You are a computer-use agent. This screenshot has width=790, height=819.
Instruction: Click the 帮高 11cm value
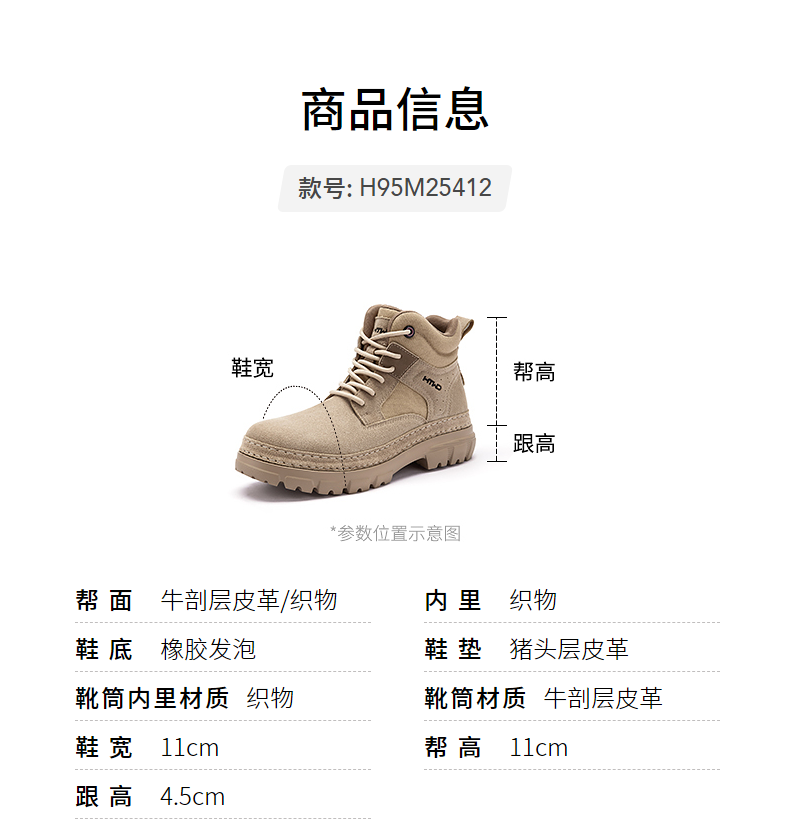[539, 748]
